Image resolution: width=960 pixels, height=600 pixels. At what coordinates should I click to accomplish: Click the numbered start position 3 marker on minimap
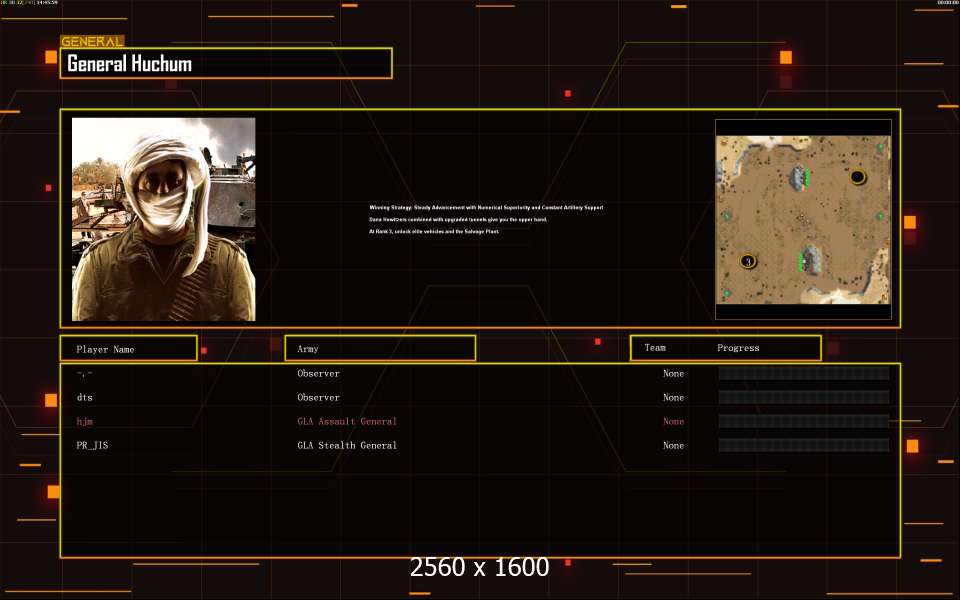coord(747,261)
